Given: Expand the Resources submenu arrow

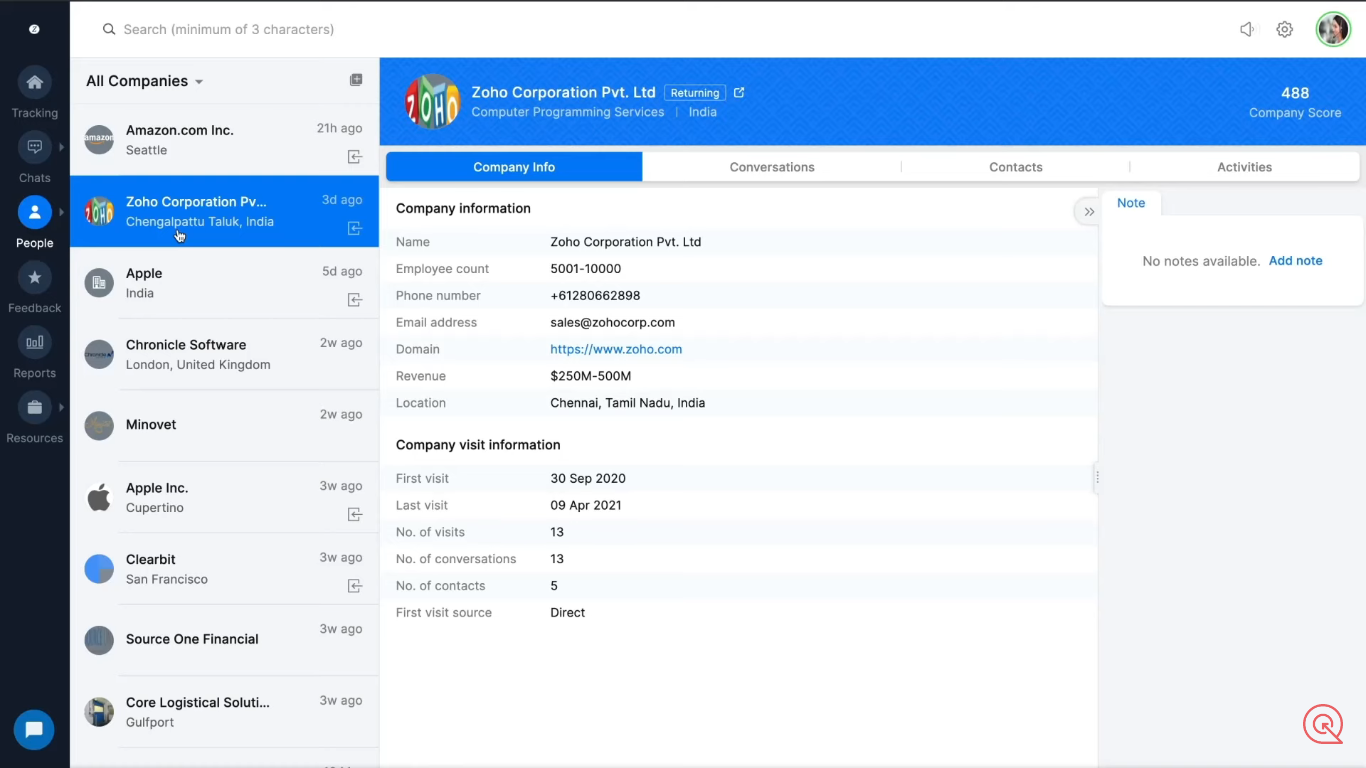Looking at the screenshot, I should pos(61,407).
